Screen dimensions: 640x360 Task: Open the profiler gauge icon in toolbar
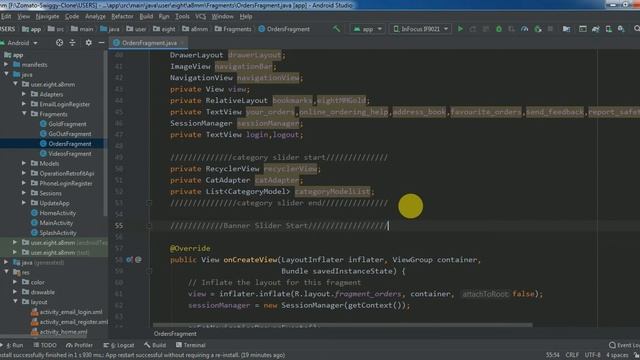click(x=525, y=29)
